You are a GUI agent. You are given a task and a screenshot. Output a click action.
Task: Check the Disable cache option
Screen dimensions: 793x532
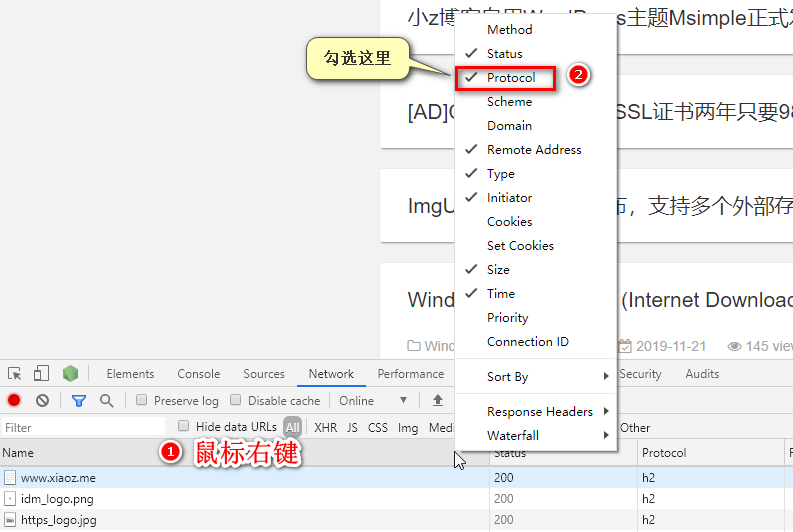point(236,401)
